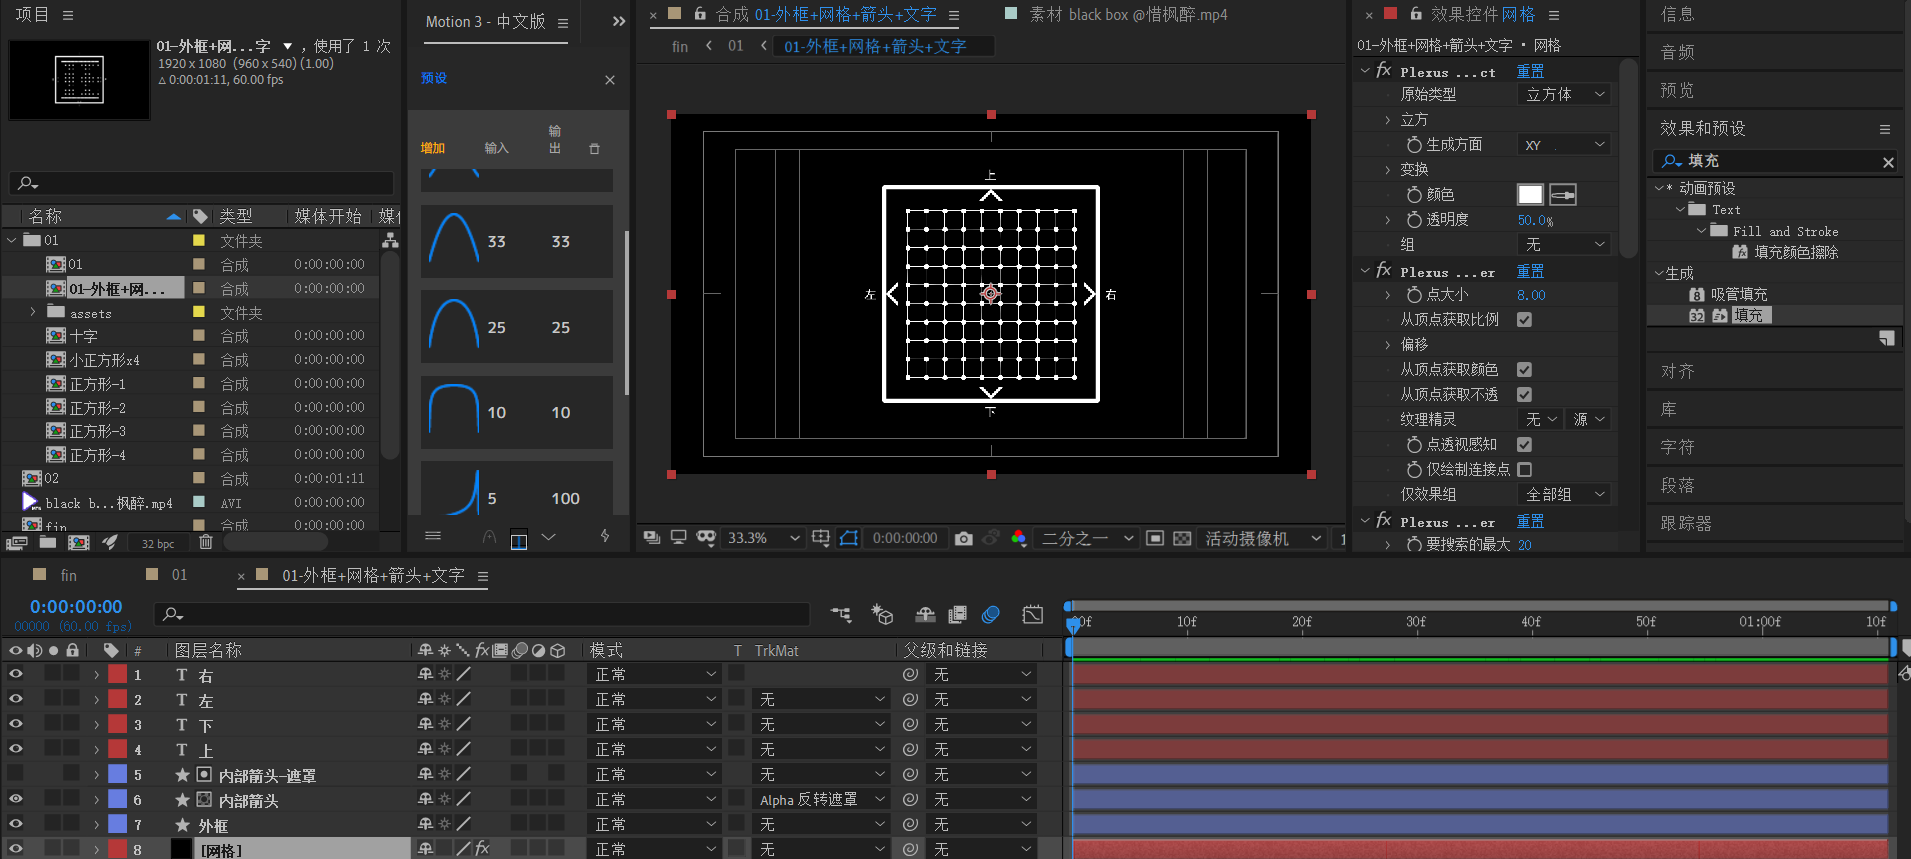
Task: Open the 仅效果组 全部组 dropdown
Action: 1565,494
